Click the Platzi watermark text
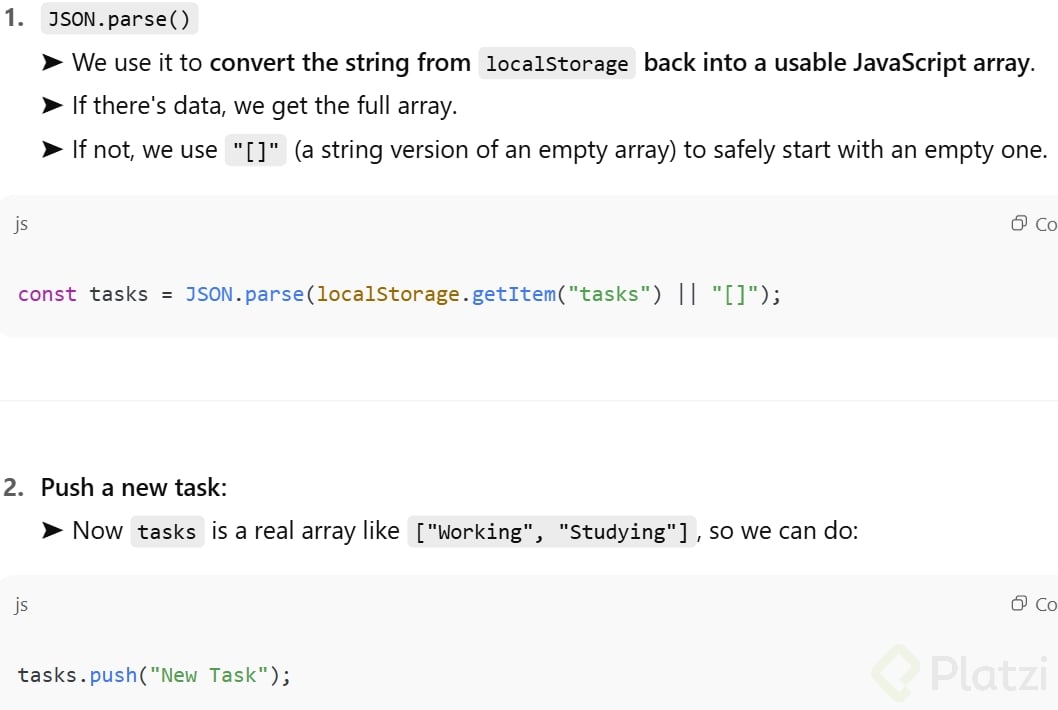Screen dimensions: 1058x710 click(990, 673)
